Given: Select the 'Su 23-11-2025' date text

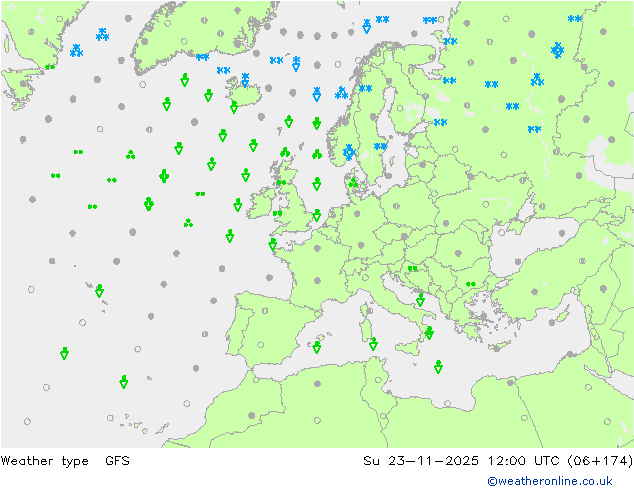Looking at the screenshot, I should pyautogui.click(x=421, y=460).
